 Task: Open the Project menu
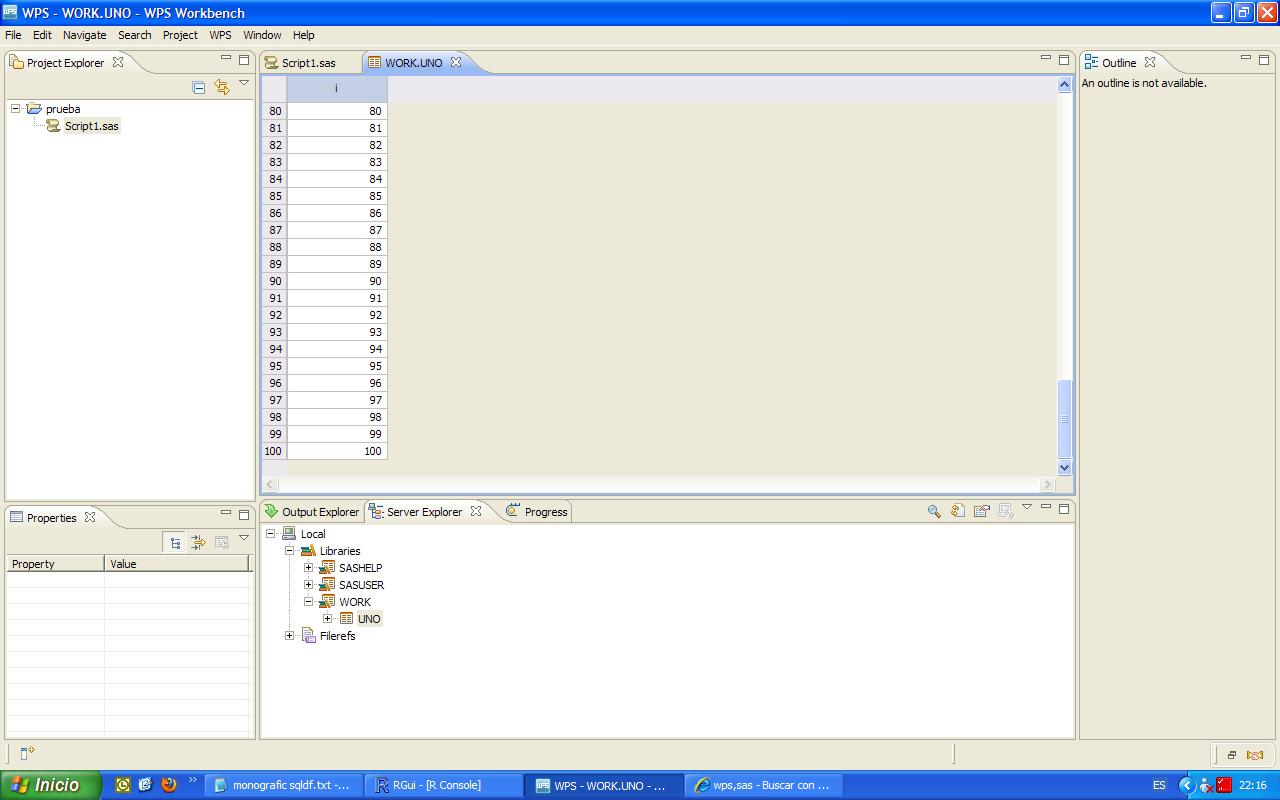(x=180, y=35)
